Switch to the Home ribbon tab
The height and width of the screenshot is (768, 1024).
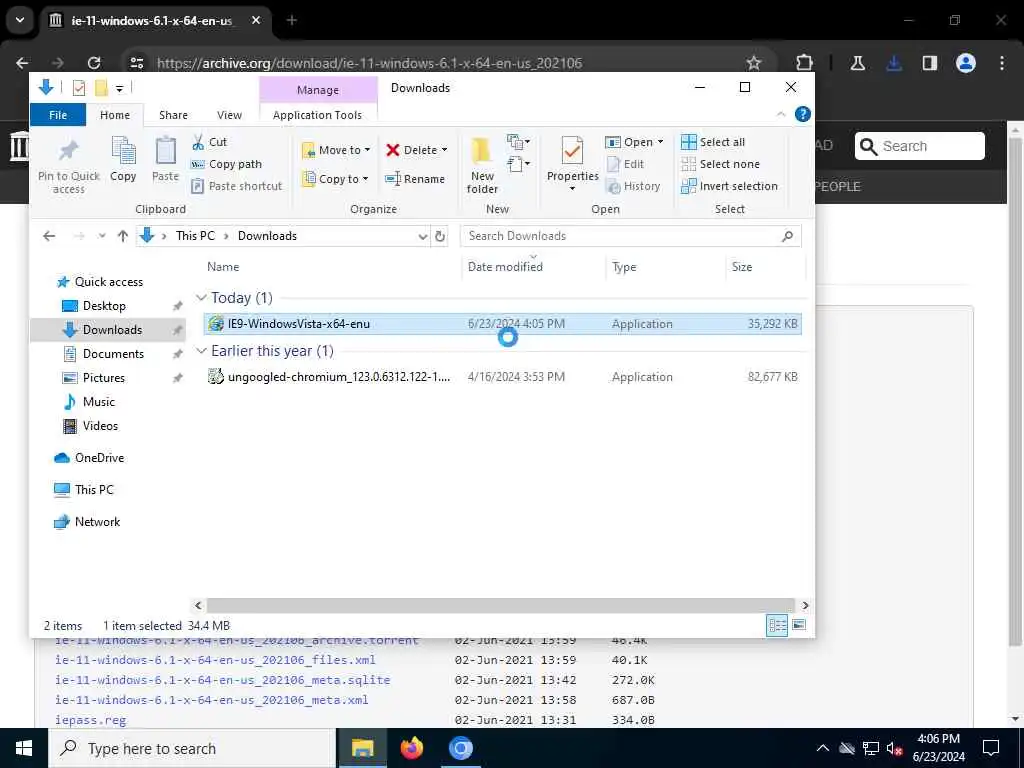click(115, 115)
